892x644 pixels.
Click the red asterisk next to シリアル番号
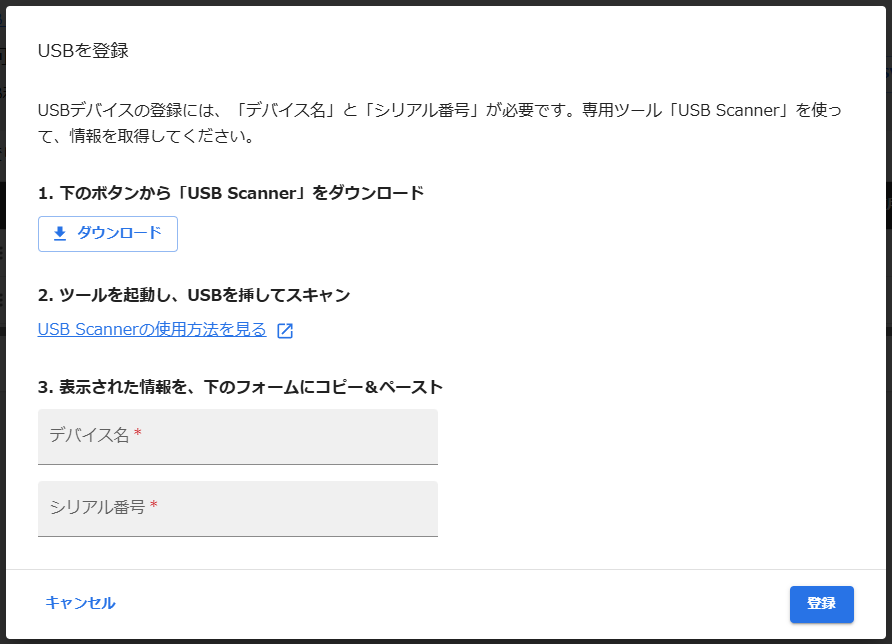coord(154,506)
